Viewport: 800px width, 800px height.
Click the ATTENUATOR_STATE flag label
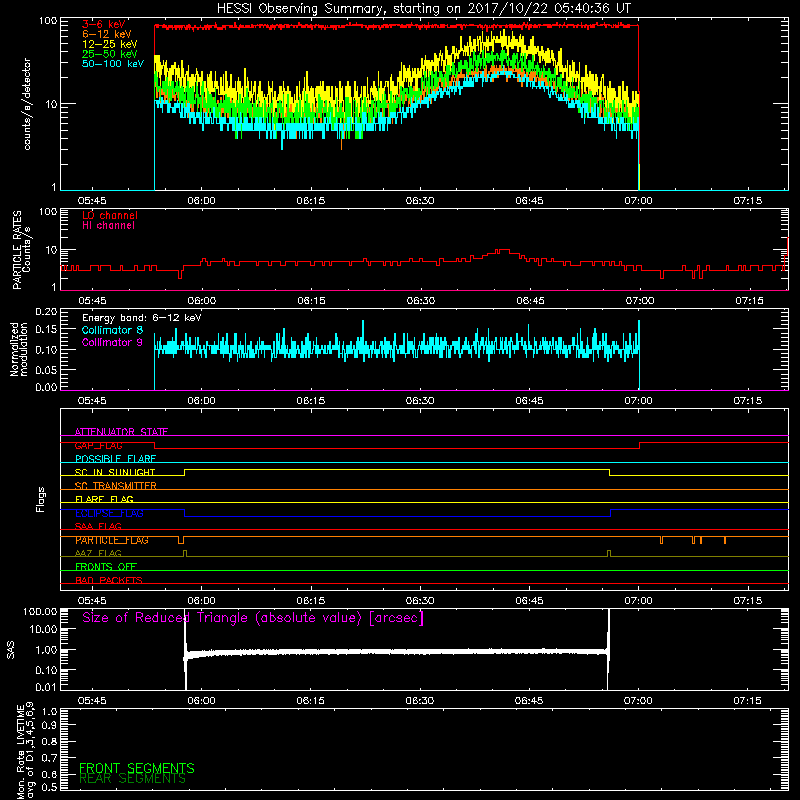click(121, 432)
